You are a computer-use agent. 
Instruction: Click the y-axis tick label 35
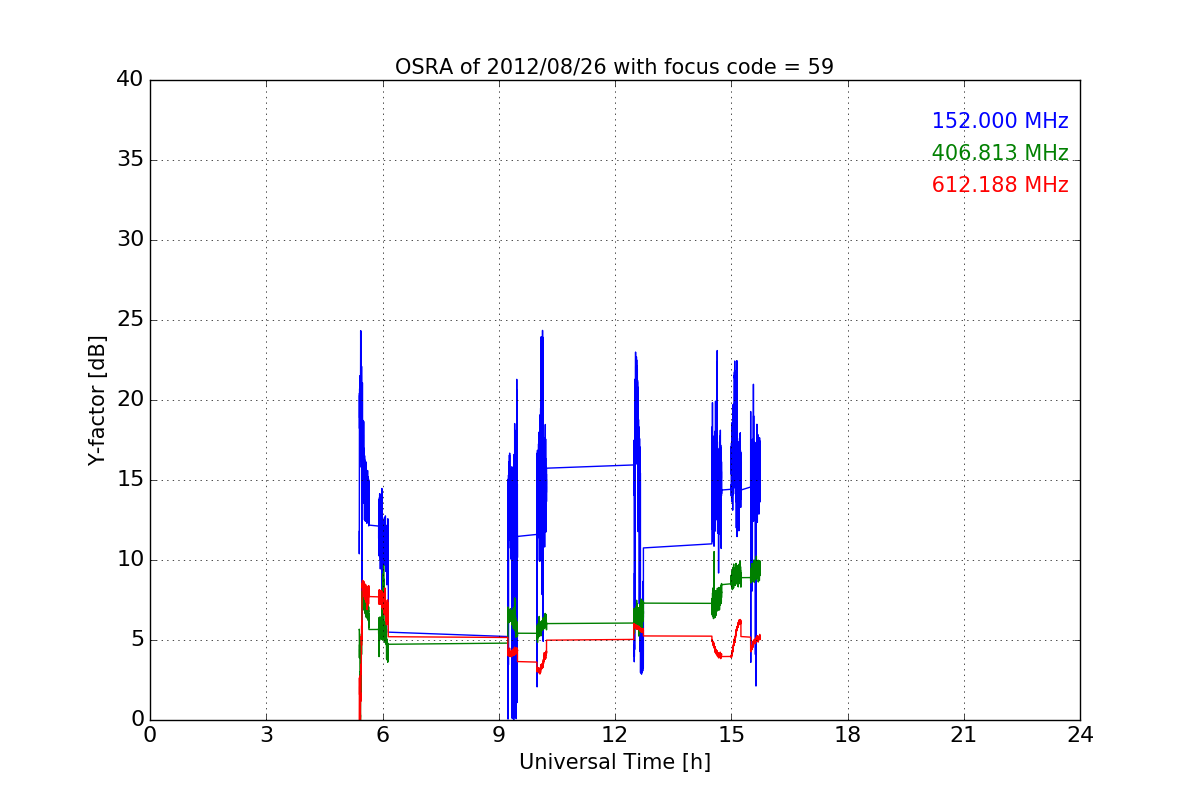pos(130,160)
